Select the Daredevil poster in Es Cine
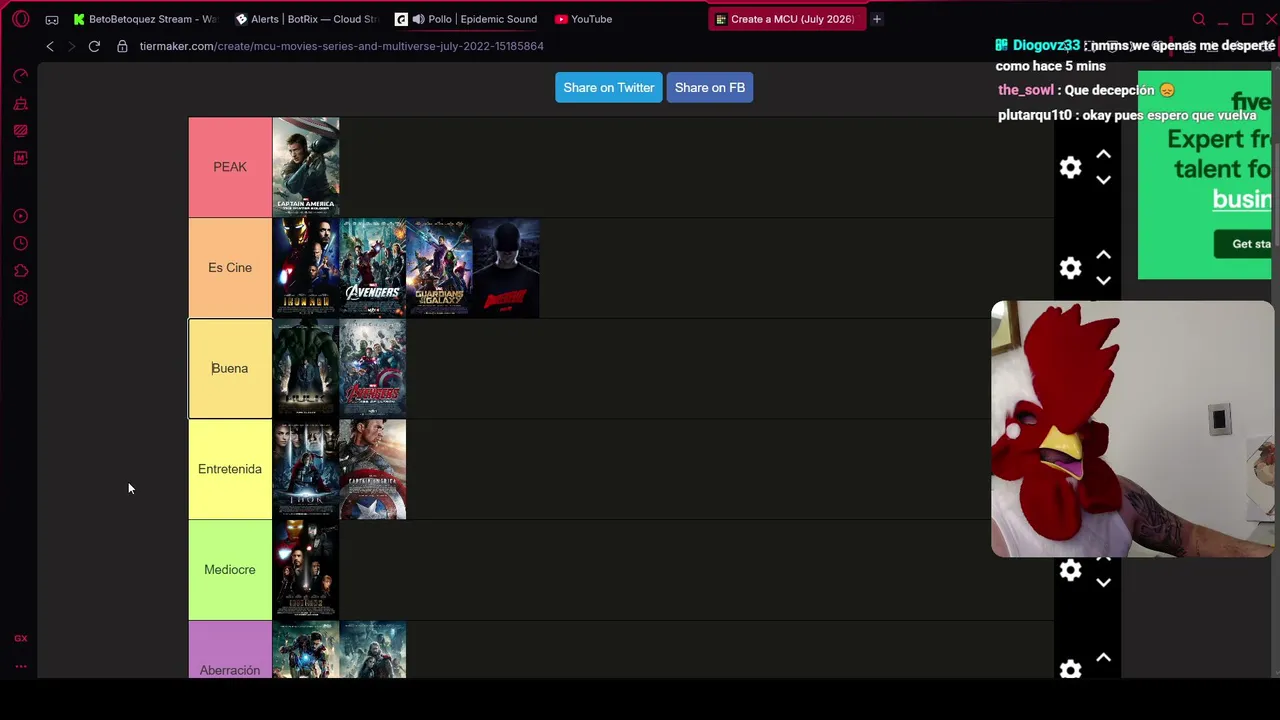The width and height of the screenshot is (1280, 720). (507, 268)
